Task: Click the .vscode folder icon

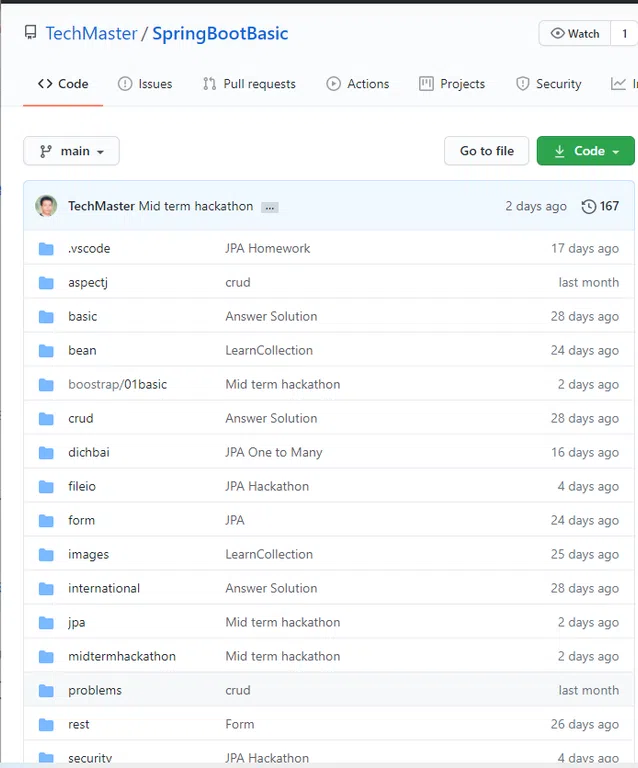Action: click(x=46, y=249)
